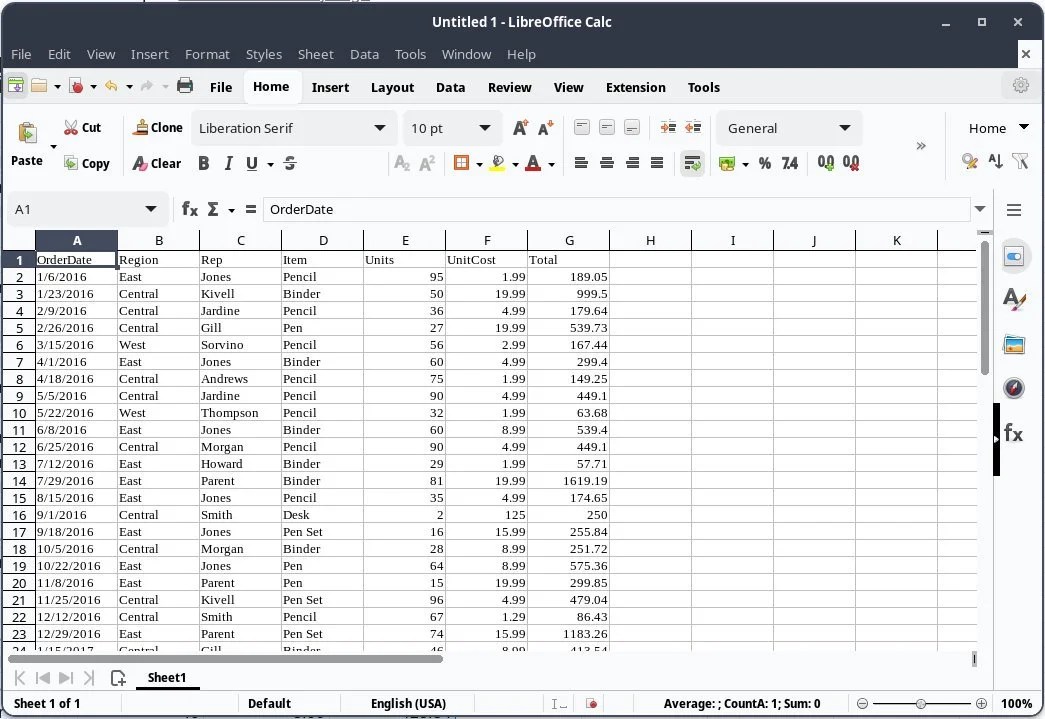Open the Navigator from the sidebar
Screen dimensions: 1045x719
pyautogui.click(x=1014, y=388)
